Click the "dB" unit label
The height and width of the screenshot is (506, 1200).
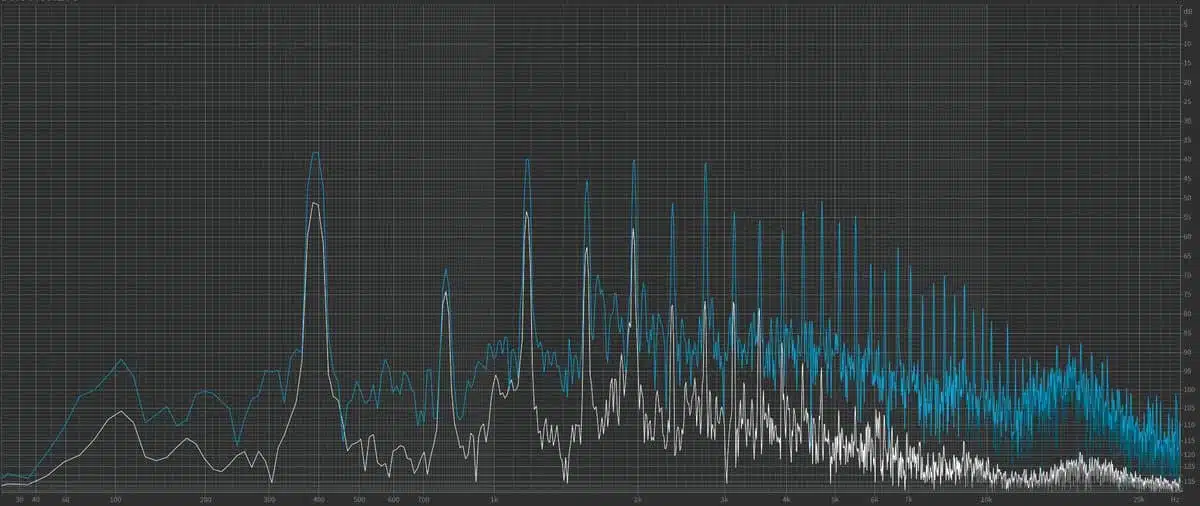click(x=1187, y=11)
